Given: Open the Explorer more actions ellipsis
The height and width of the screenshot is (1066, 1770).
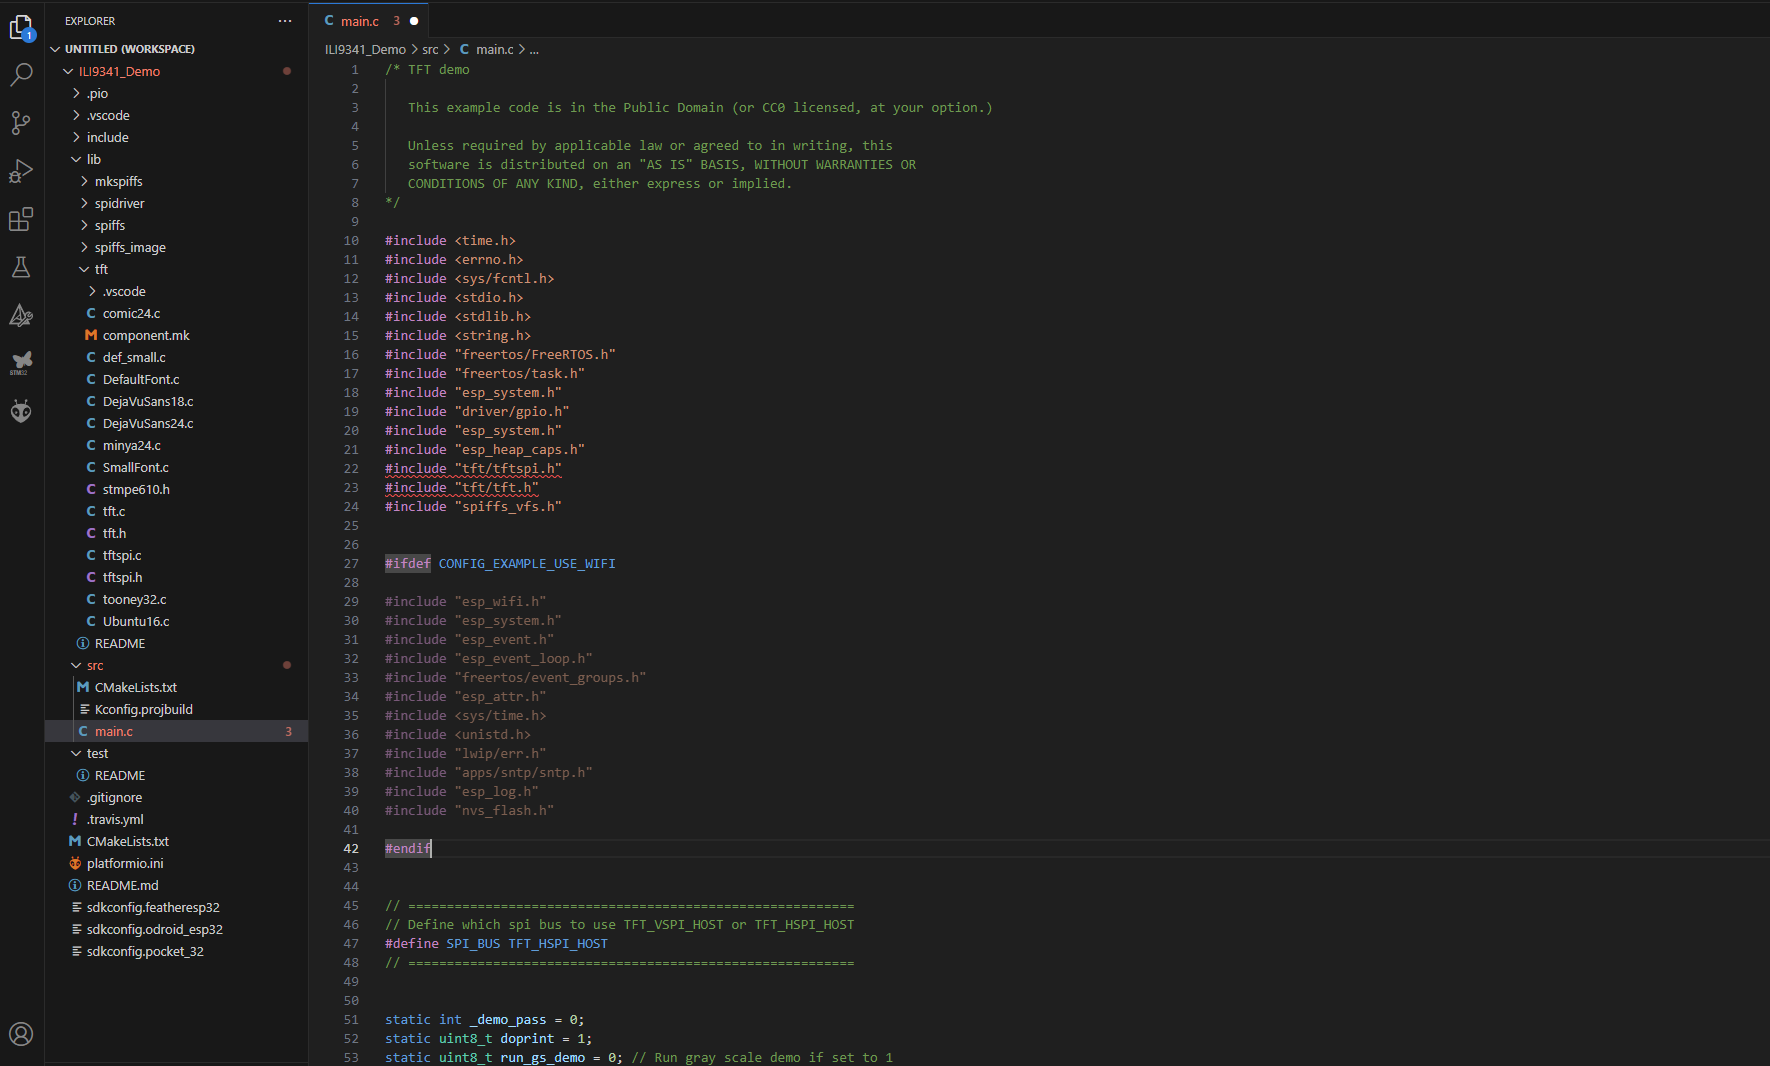Looking at the screenshot, I should coord(285,21).
